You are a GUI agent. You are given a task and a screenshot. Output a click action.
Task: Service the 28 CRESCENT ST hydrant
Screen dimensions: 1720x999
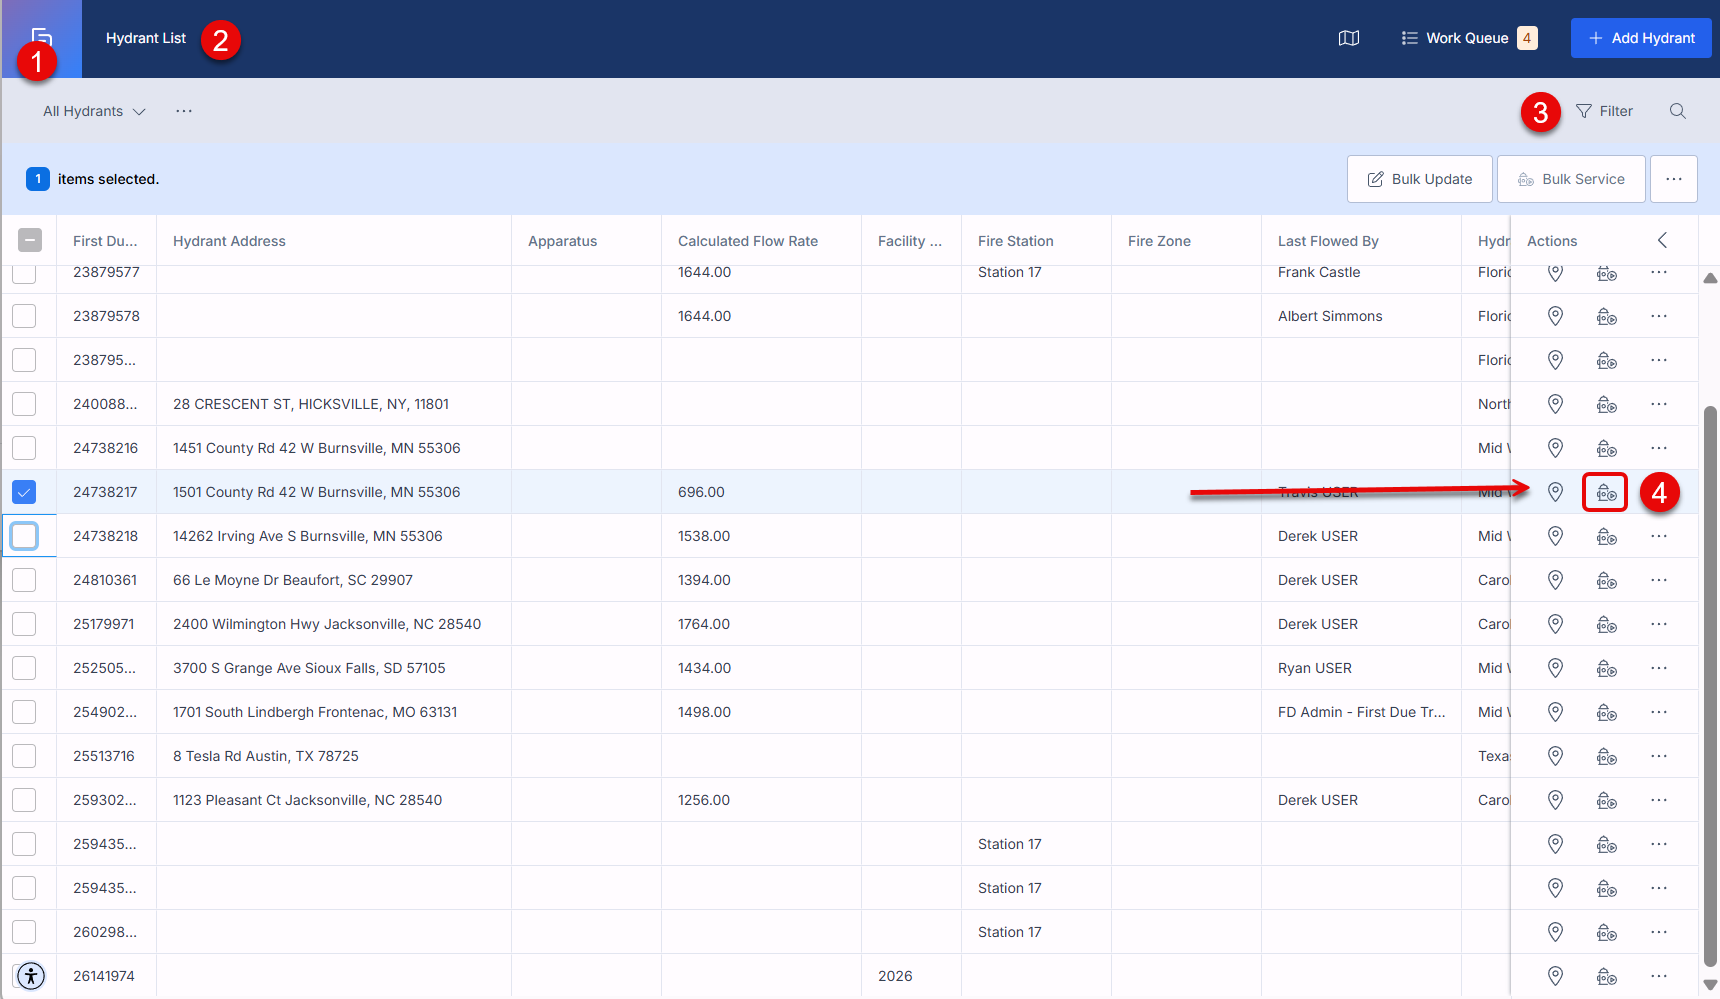point(1607,404)
